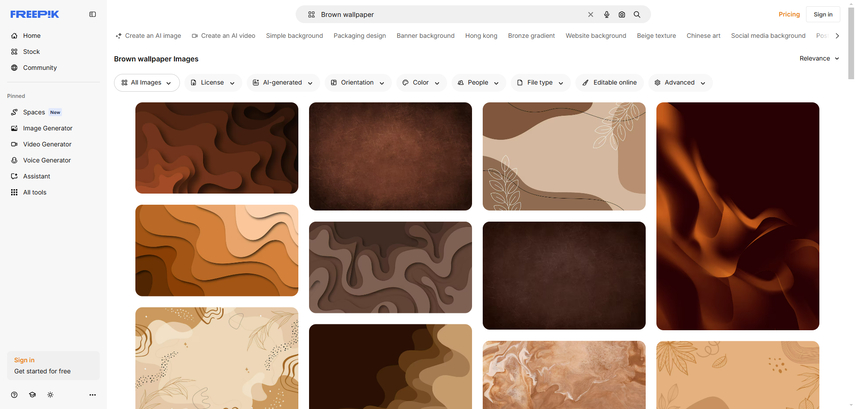Choose Website background tag
Screen dimensions: 855x409
595,36
